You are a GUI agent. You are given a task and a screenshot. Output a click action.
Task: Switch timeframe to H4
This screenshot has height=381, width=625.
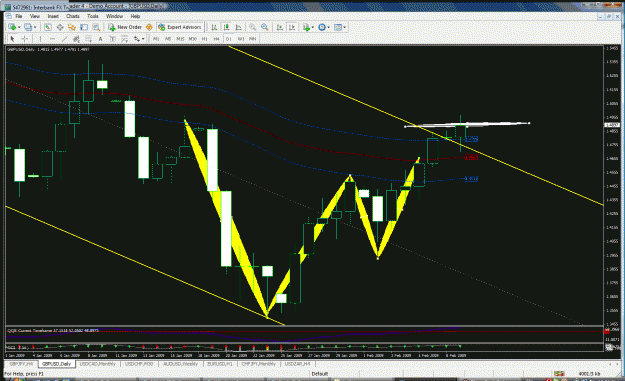216,39
